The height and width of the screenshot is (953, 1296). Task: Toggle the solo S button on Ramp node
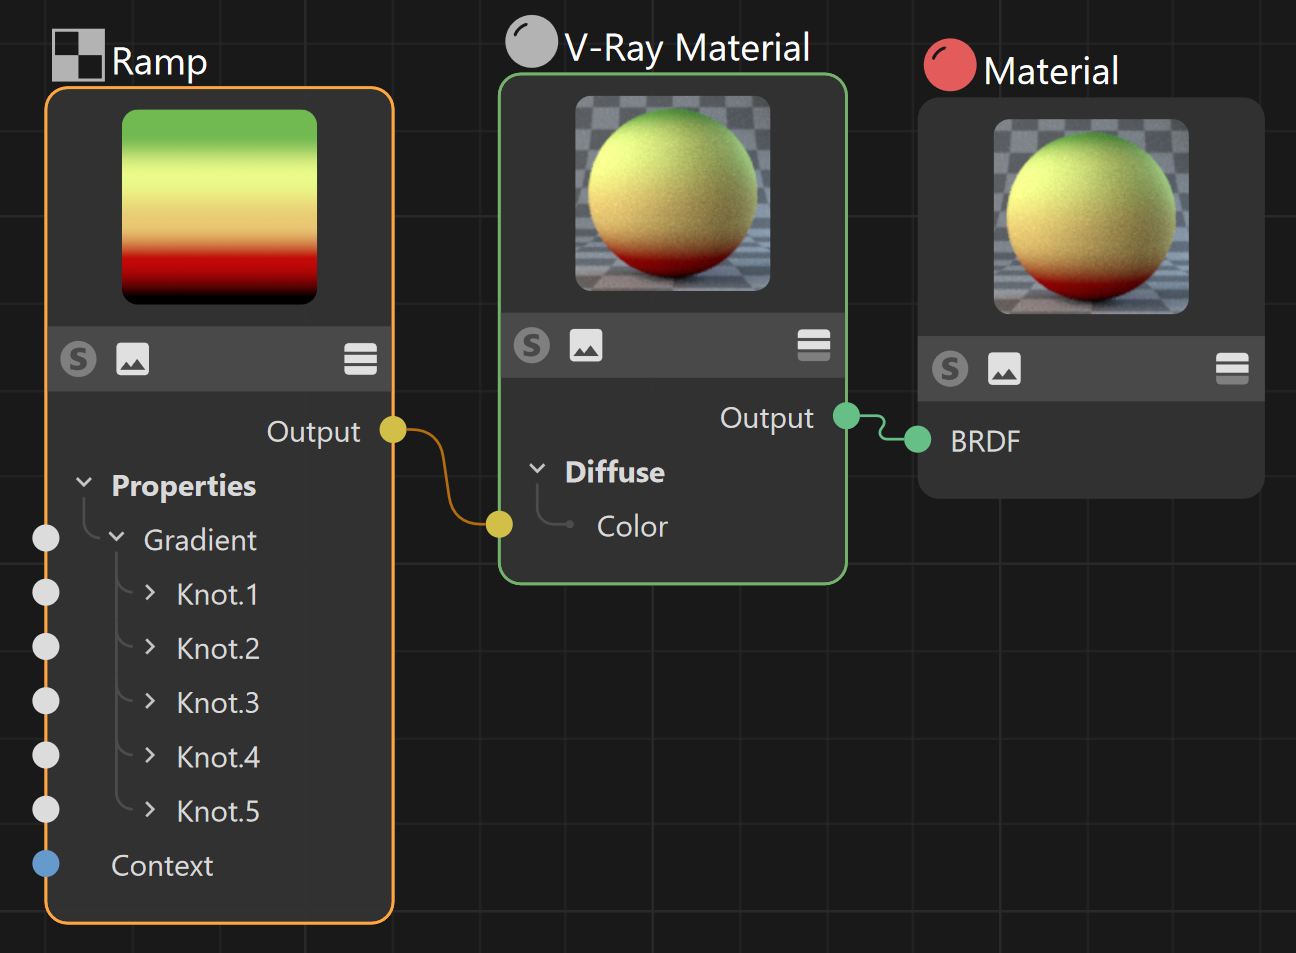click(79, 358)
